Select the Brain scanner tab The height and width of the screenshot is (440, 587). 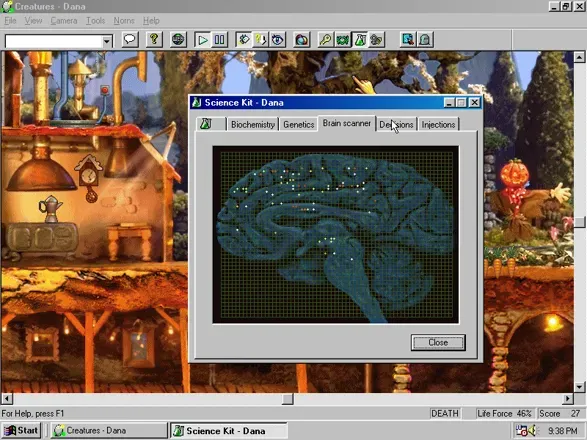347,123
